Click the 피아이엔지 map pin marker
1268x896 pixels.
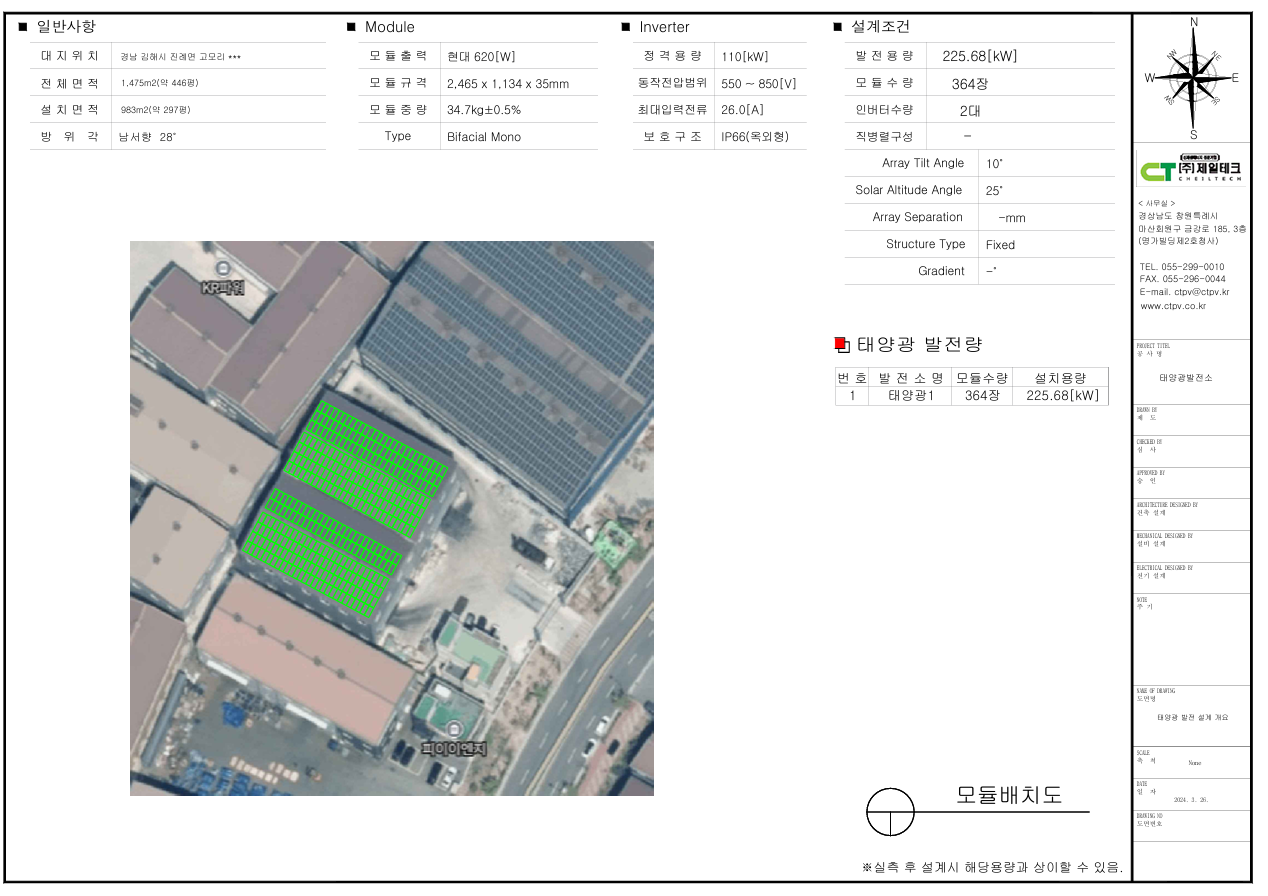(456, 728)
